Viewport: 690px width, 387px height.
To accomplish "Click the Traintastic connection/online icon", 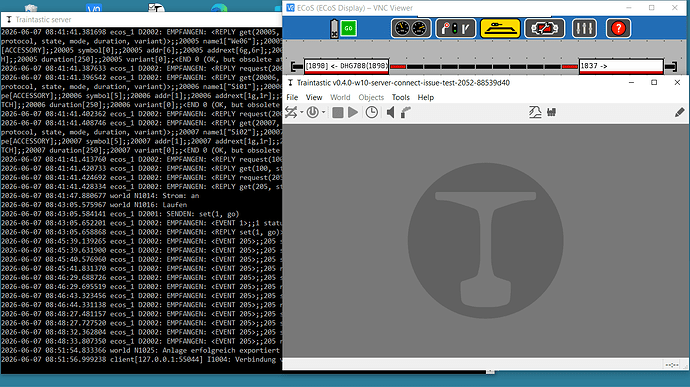I will (x=291, y=113).
